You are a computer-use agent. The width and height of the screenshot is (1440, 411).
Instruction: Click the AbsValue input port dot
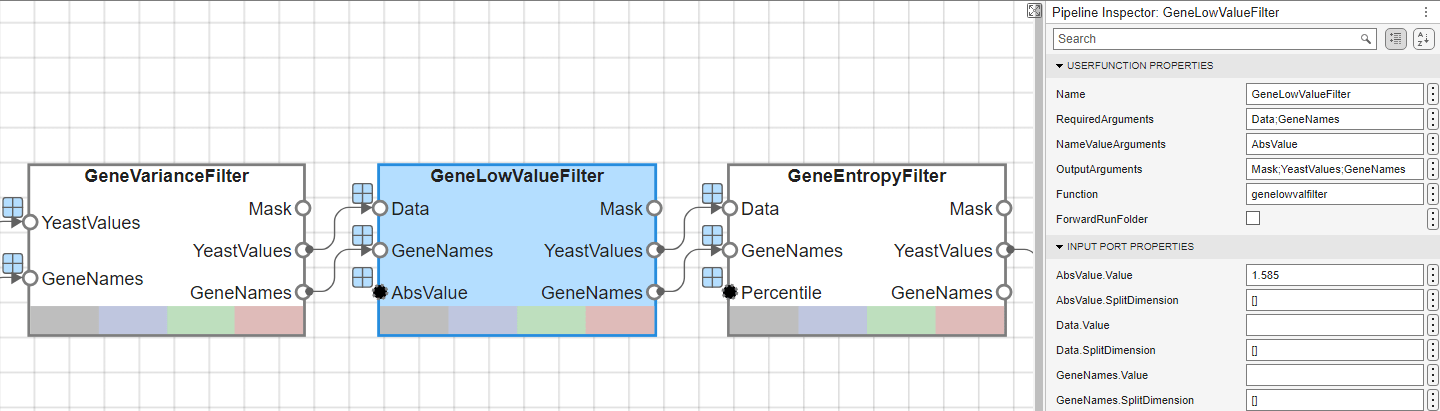pos(380,293)
